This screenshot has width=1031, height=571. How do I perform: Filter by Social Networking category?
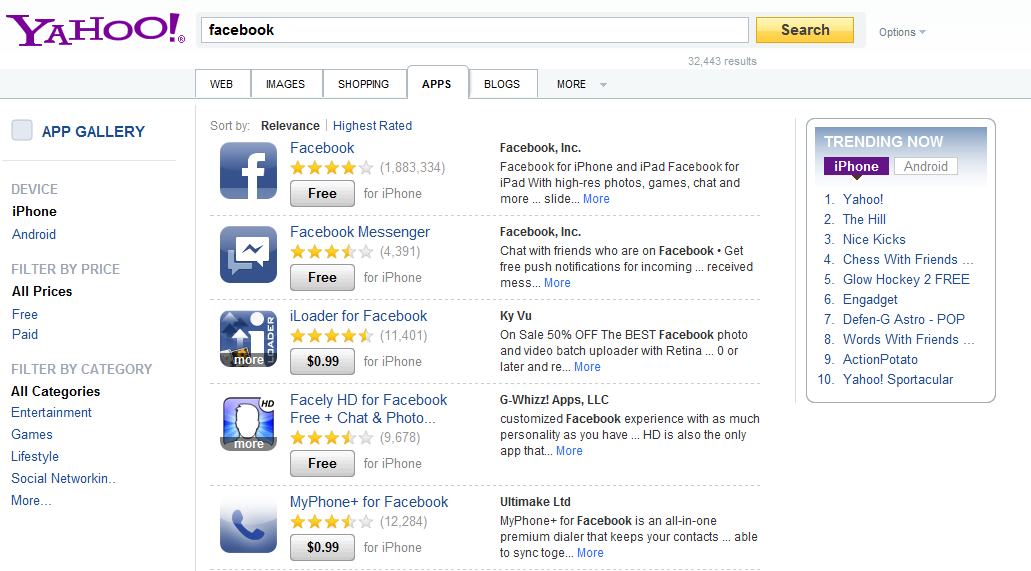coord(63,478)
